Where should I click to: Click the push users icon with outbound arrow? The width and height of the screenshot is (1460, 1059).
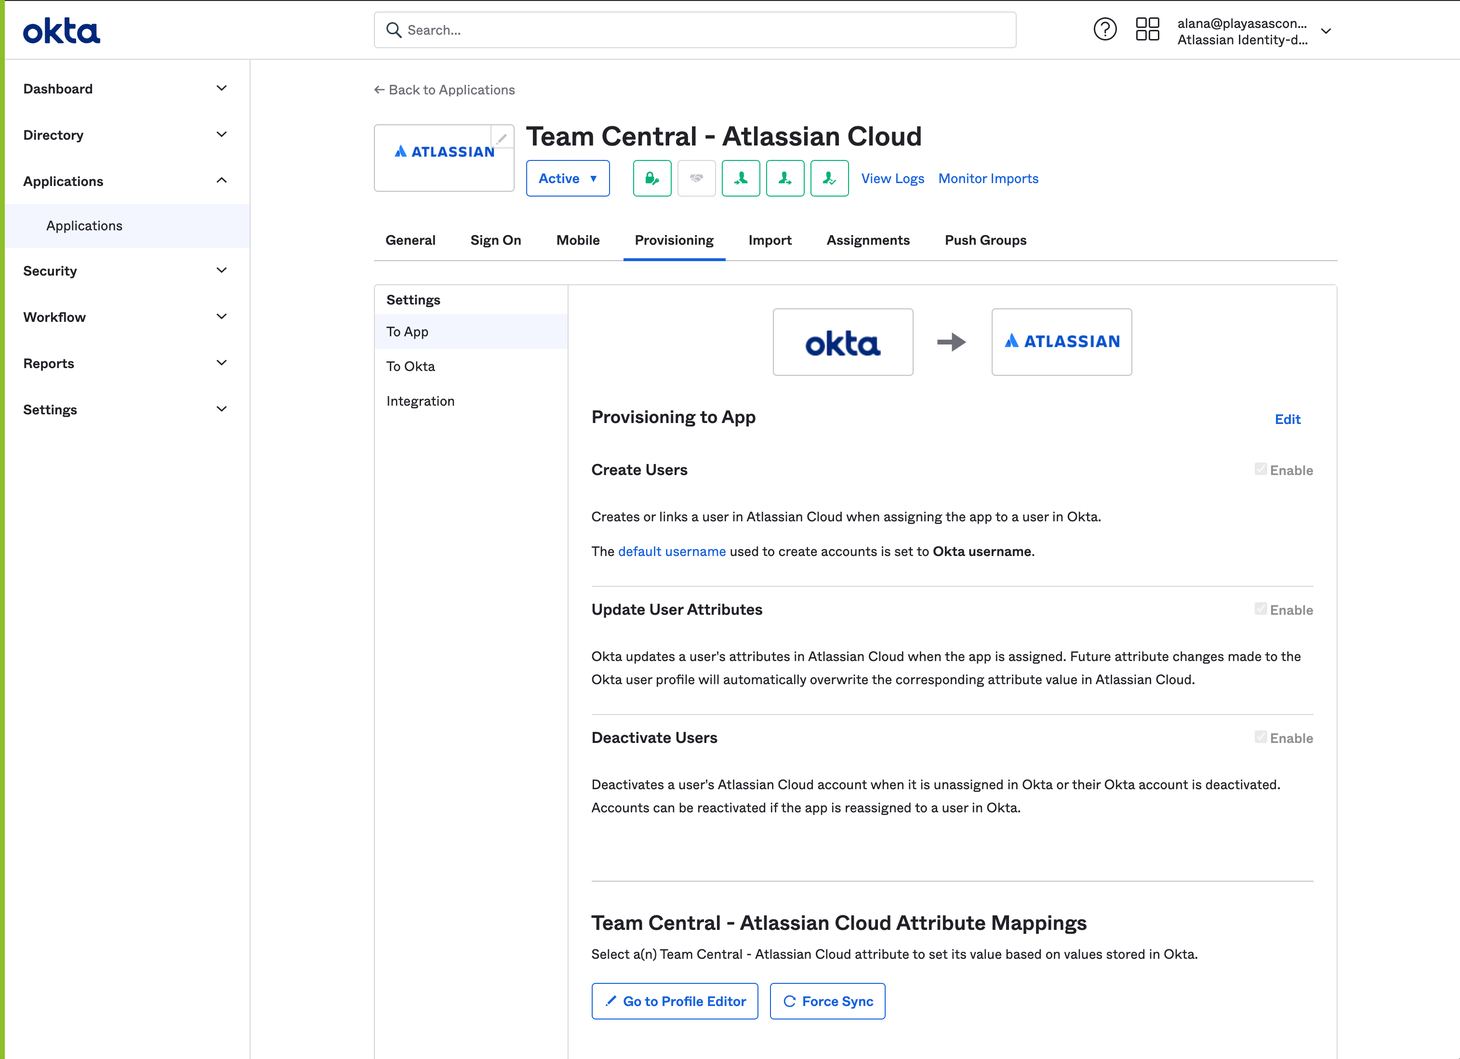tap(785, 178)
